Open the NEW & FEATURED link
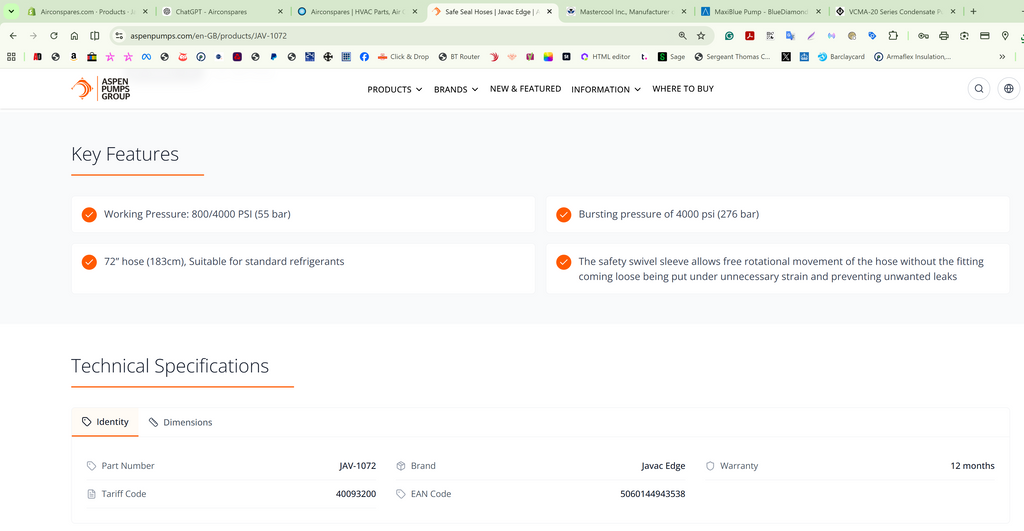The width and height of the screenshot is (1024, 531). (x=526, y=89)
